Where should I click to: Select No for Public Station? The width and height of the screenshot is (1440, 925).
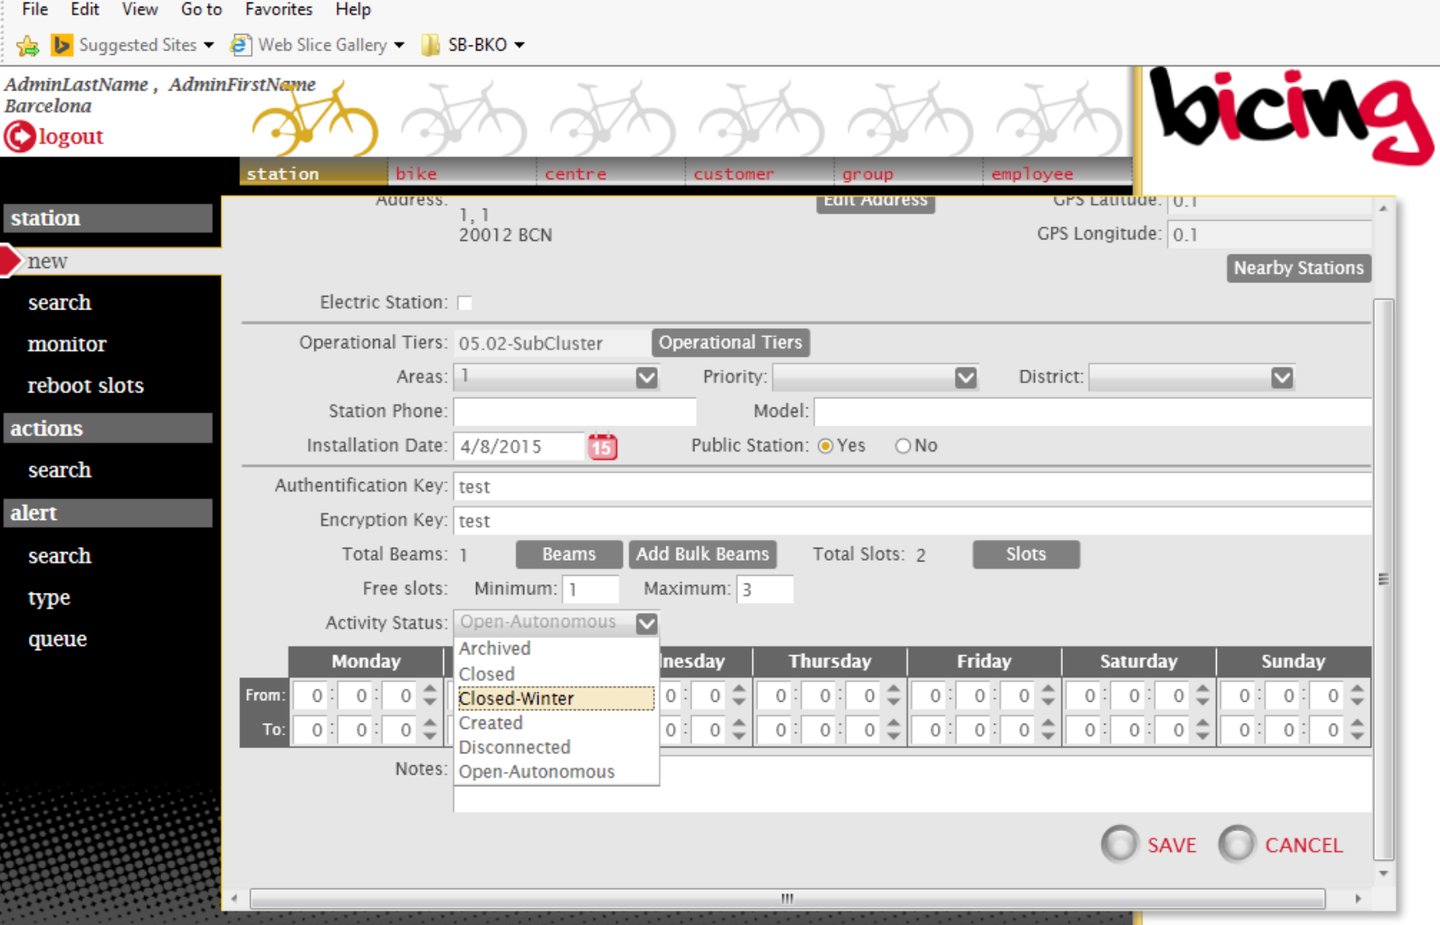point(903,446)
